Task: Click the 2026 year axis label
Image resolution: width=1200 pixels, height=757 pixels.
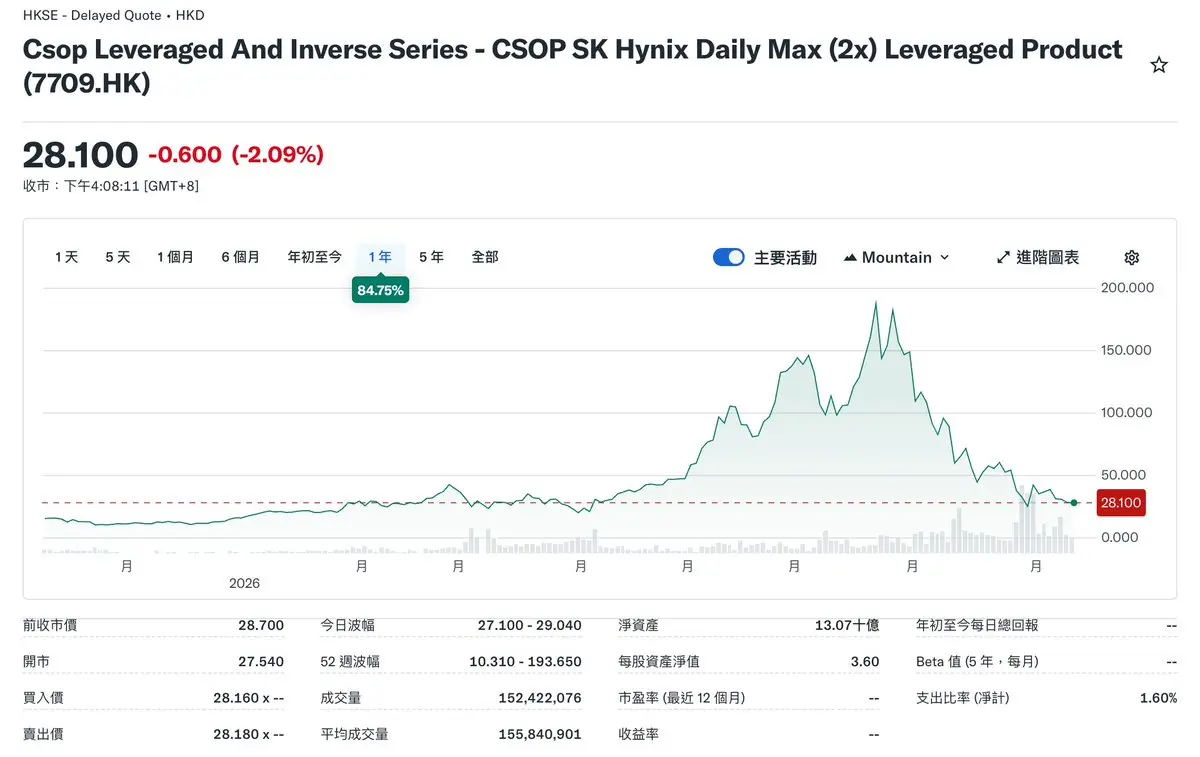Action: (244, 583)
